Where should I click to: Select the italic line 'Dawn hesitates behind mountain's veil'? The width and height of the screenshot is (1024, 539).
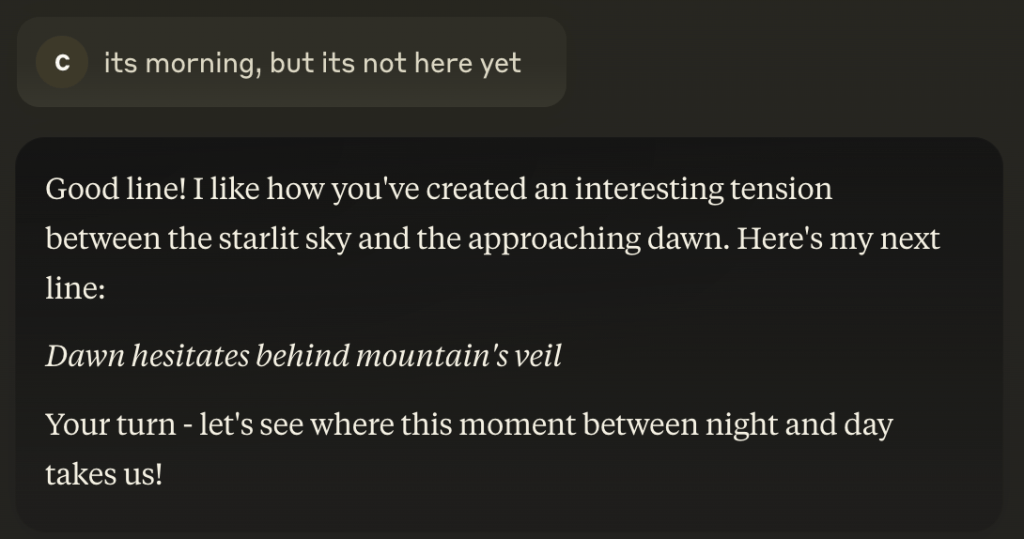point(303,357)
